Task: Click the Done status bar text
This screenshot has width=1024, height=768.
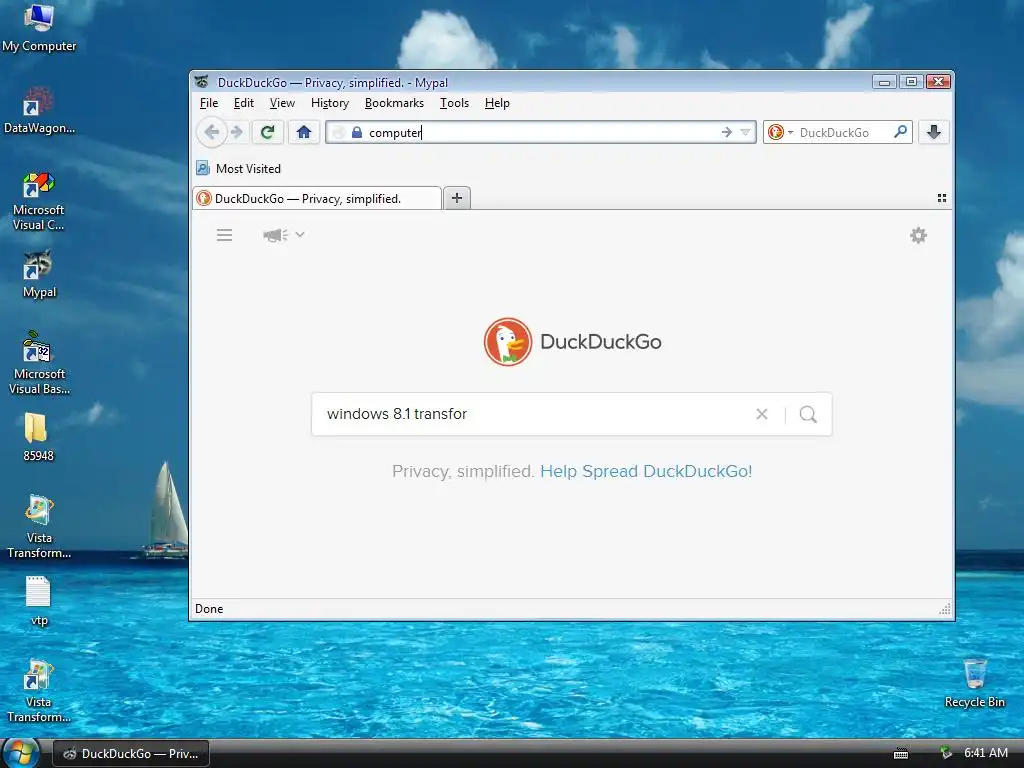Action: (209, 609)
